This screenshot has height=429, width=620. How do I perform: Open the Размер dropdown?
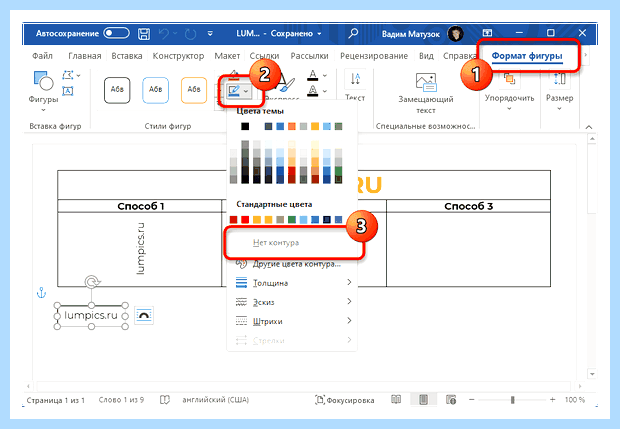[560, 92]
